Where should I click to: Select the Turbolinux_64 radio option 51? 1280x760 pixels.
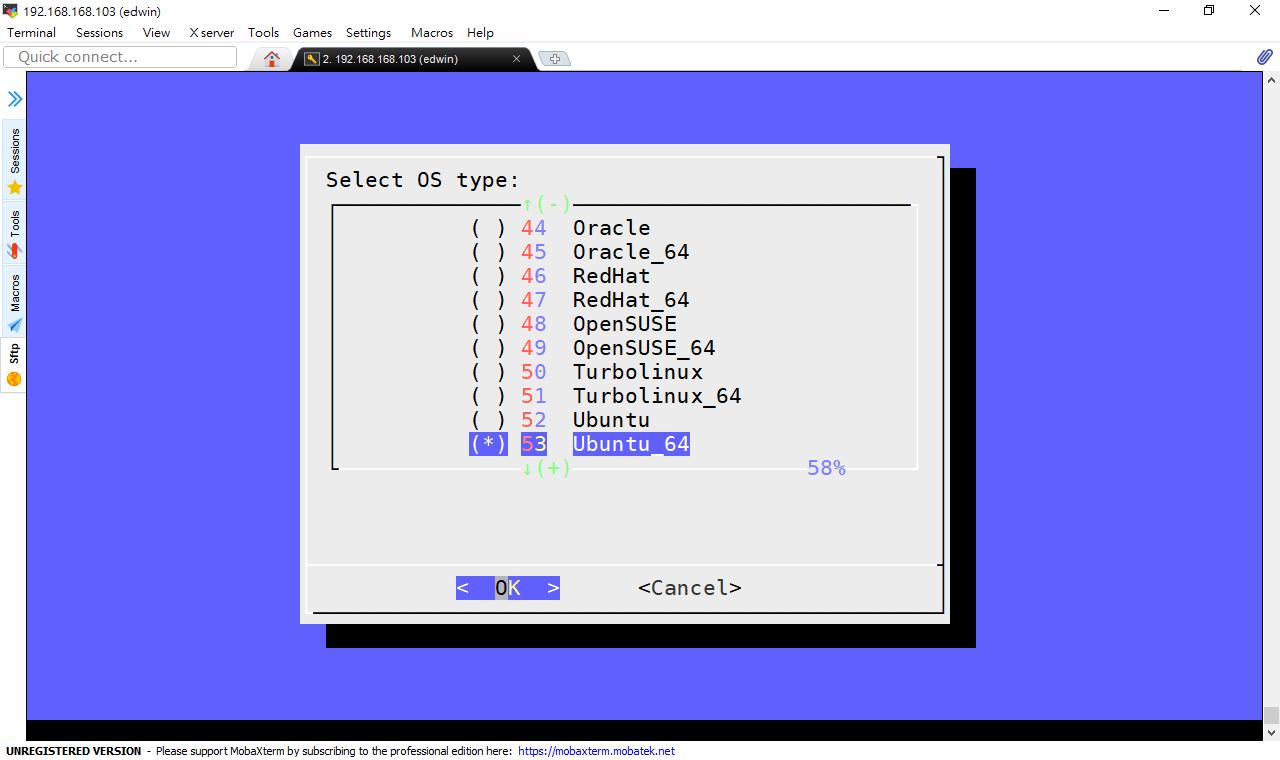[x=606, y=396]
